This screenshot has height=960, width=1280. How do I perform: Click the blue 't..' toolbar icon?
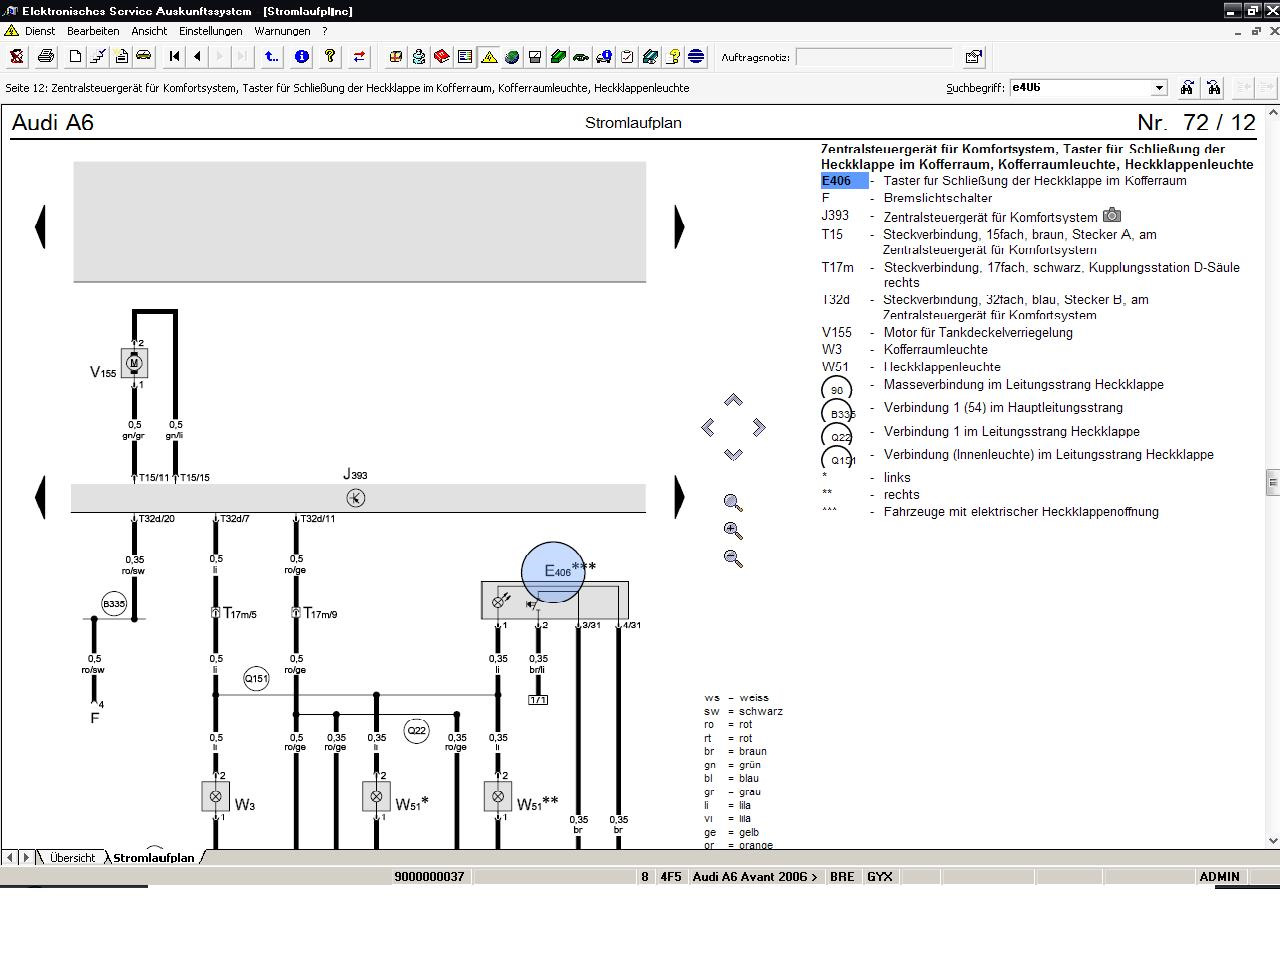point(272,57)
